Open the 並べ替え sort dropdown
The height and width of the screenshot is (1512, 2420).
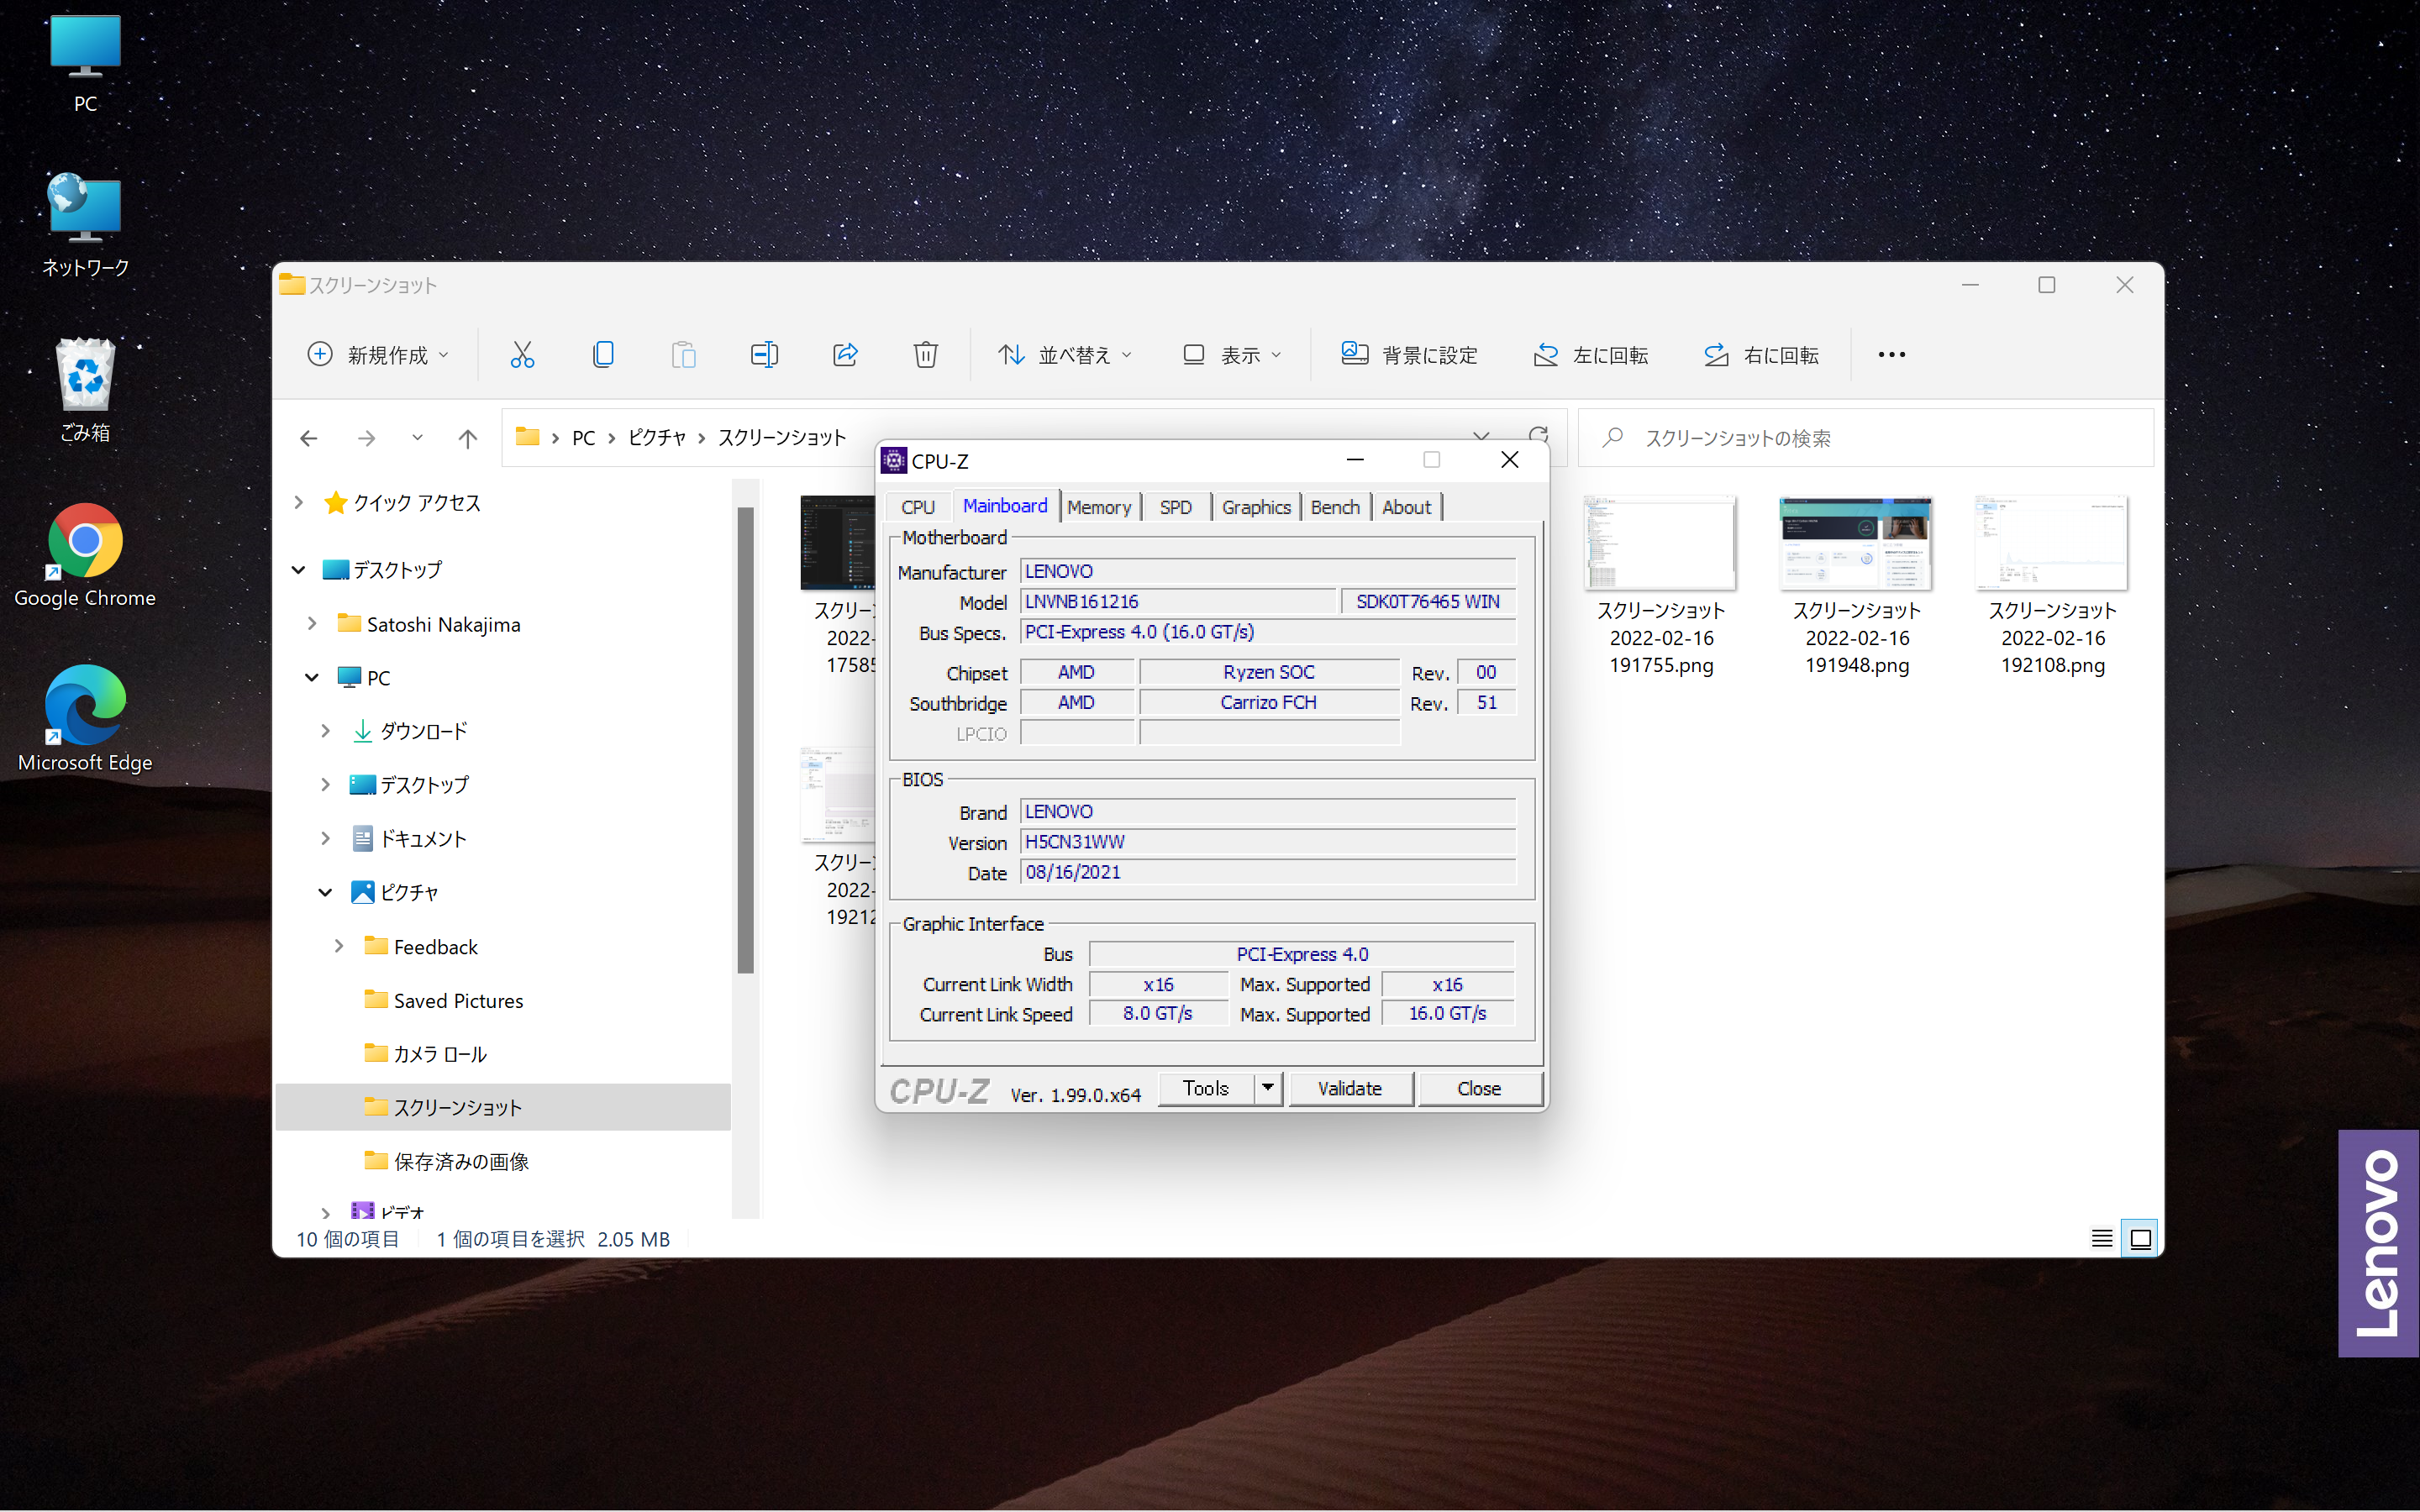[x=1065, y=355]
